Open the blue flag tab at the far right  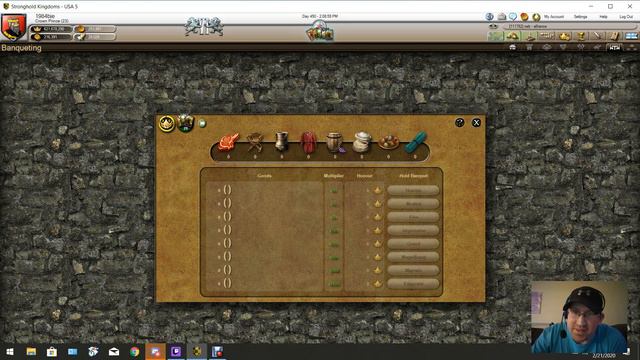point(631,36)
